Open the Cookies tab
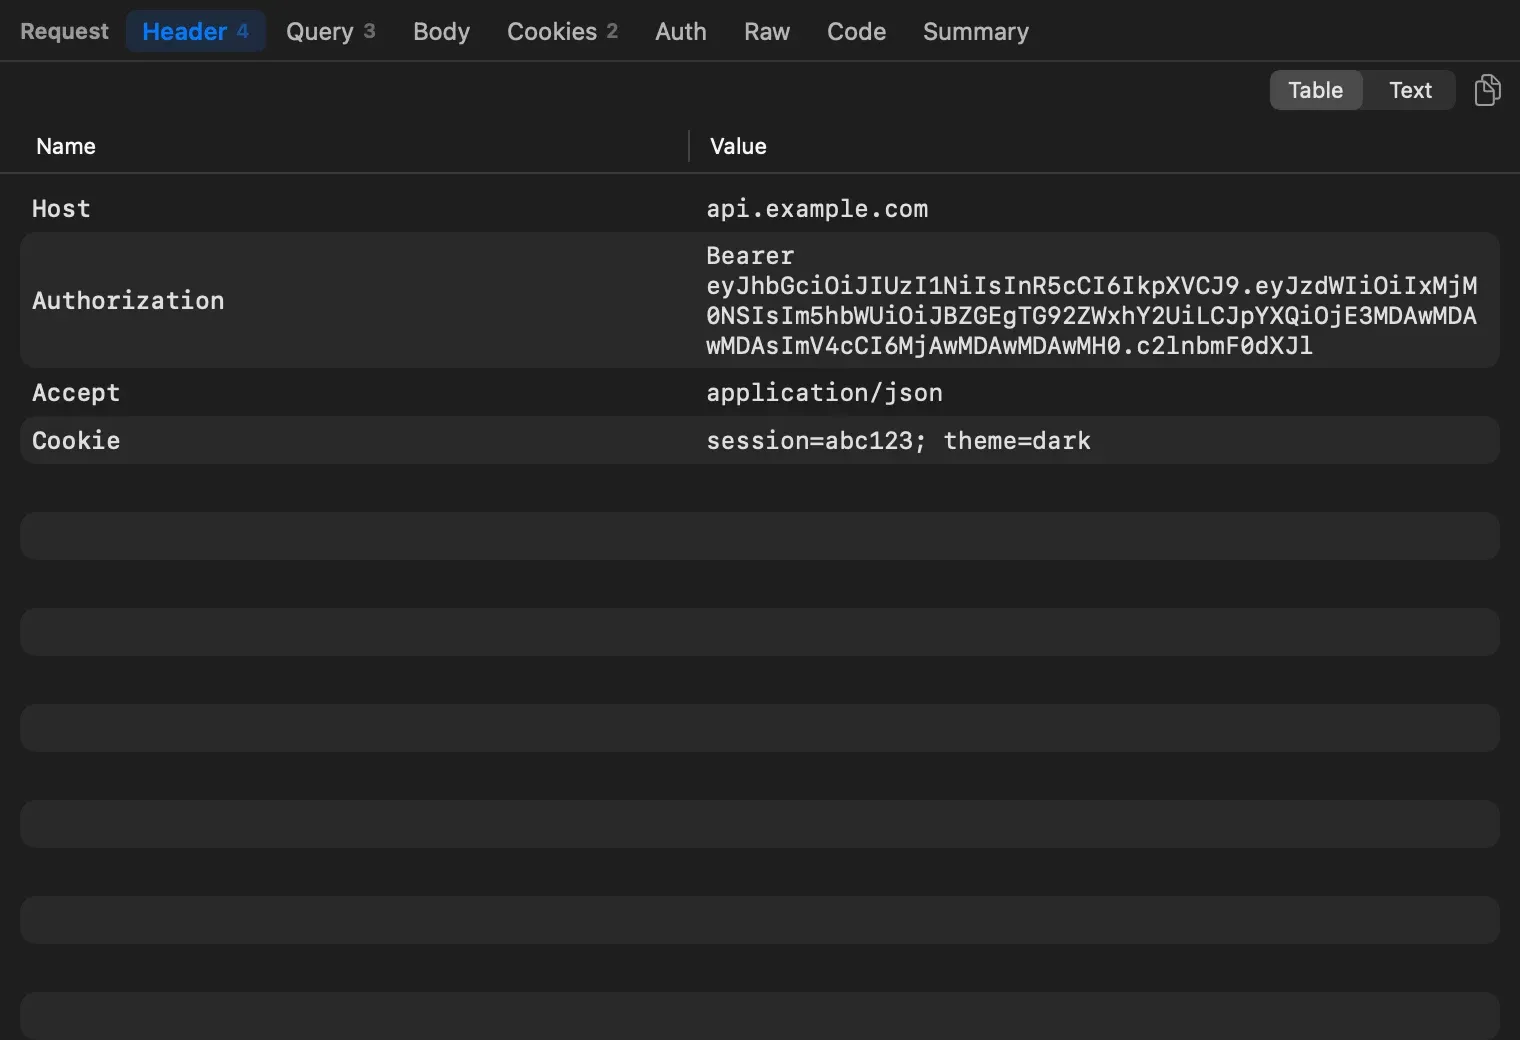 pos(562,31)
